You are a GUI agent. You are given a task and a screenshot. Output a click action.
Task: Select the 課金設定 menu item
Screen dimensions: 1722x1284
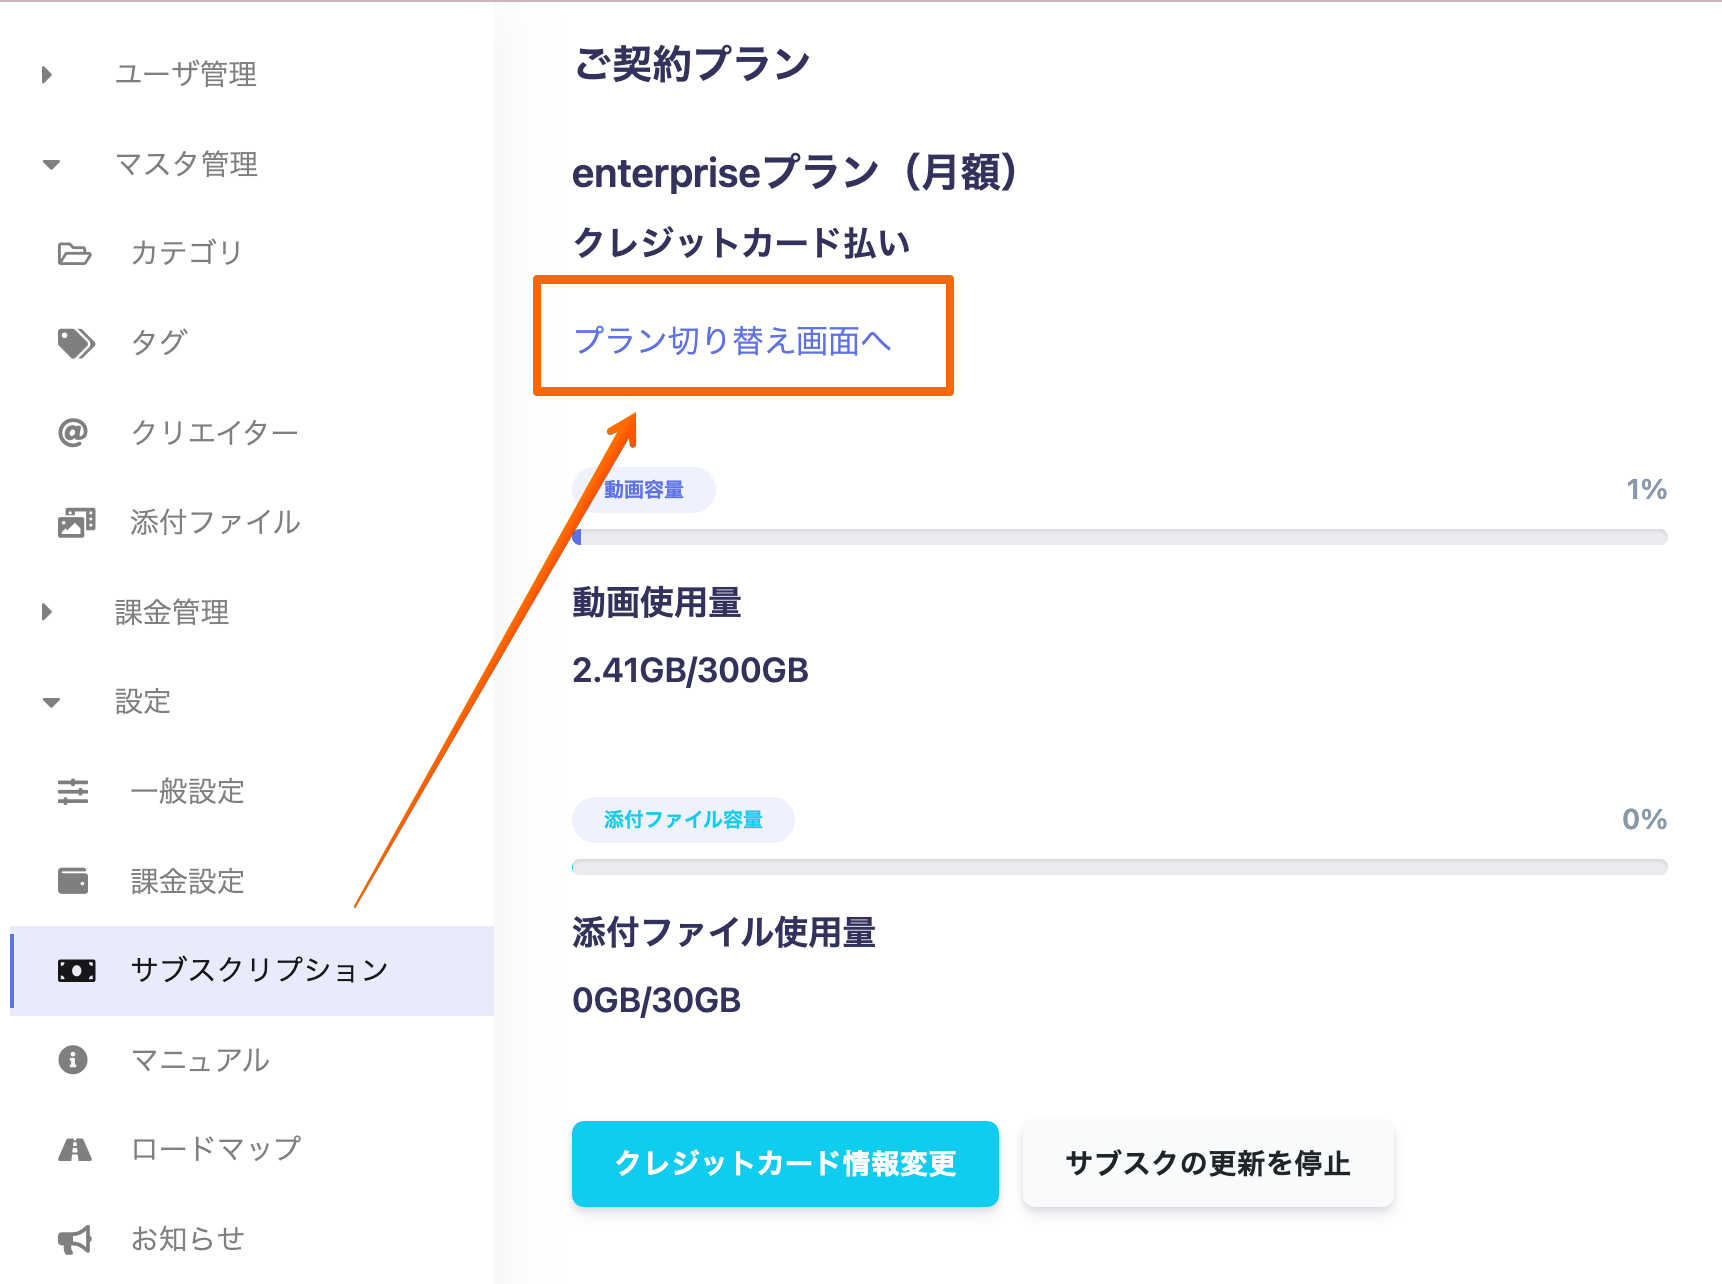pos(188,881)
